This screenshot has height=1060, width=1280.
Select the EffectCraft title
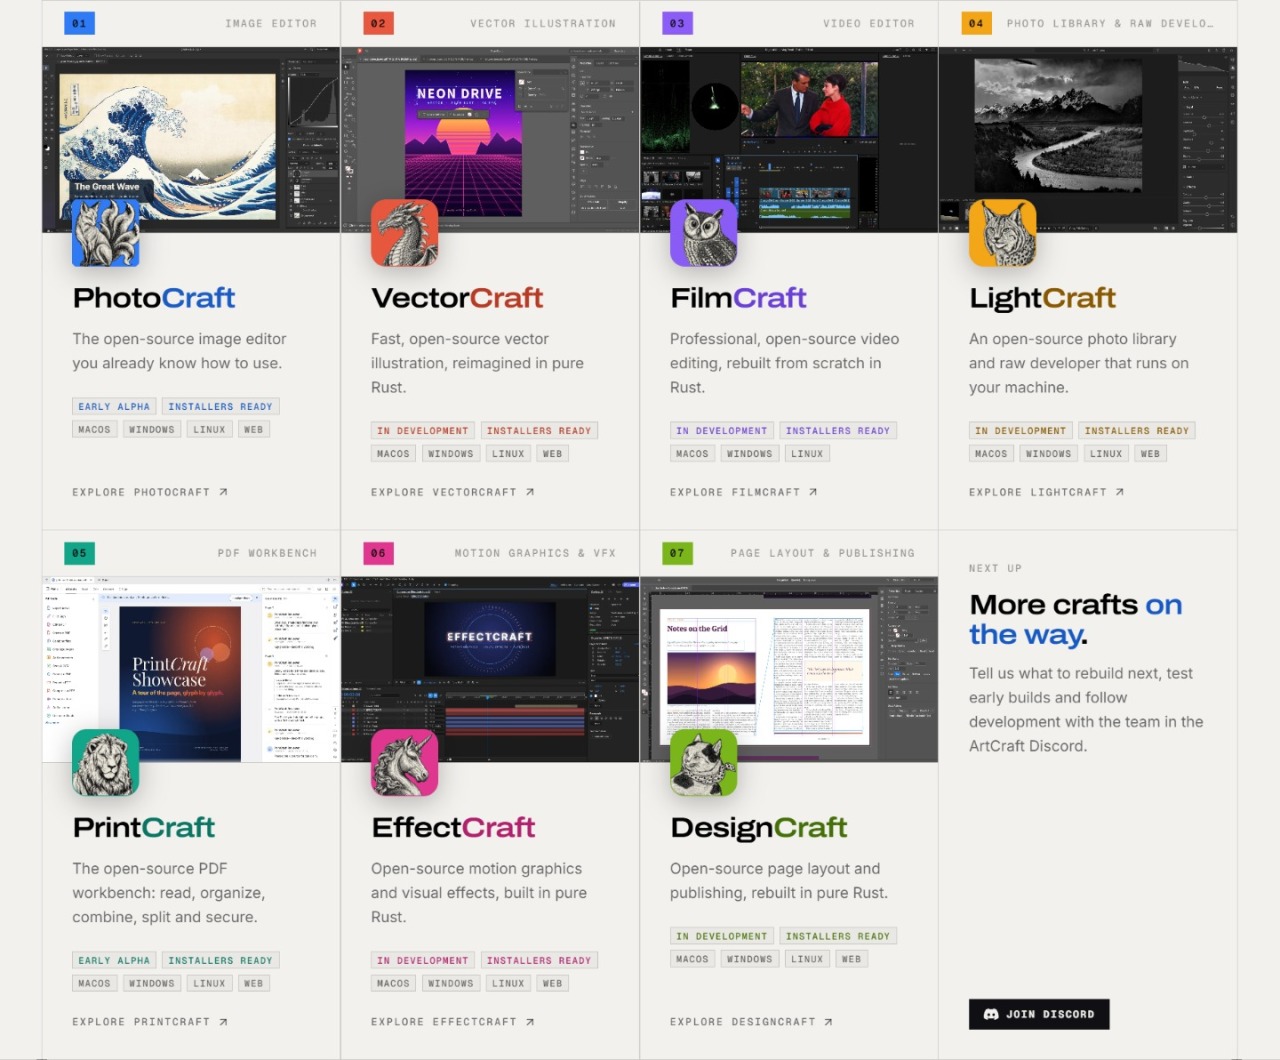[453, 828]
